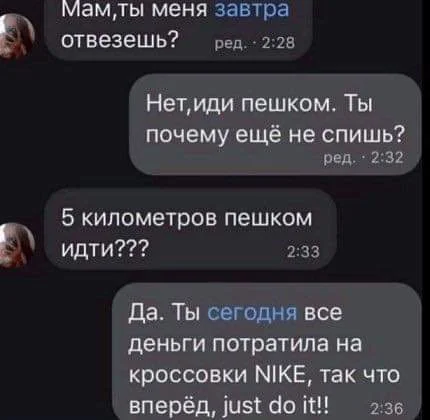Select the 'кроссовки NIKE' message bubble

267,352
